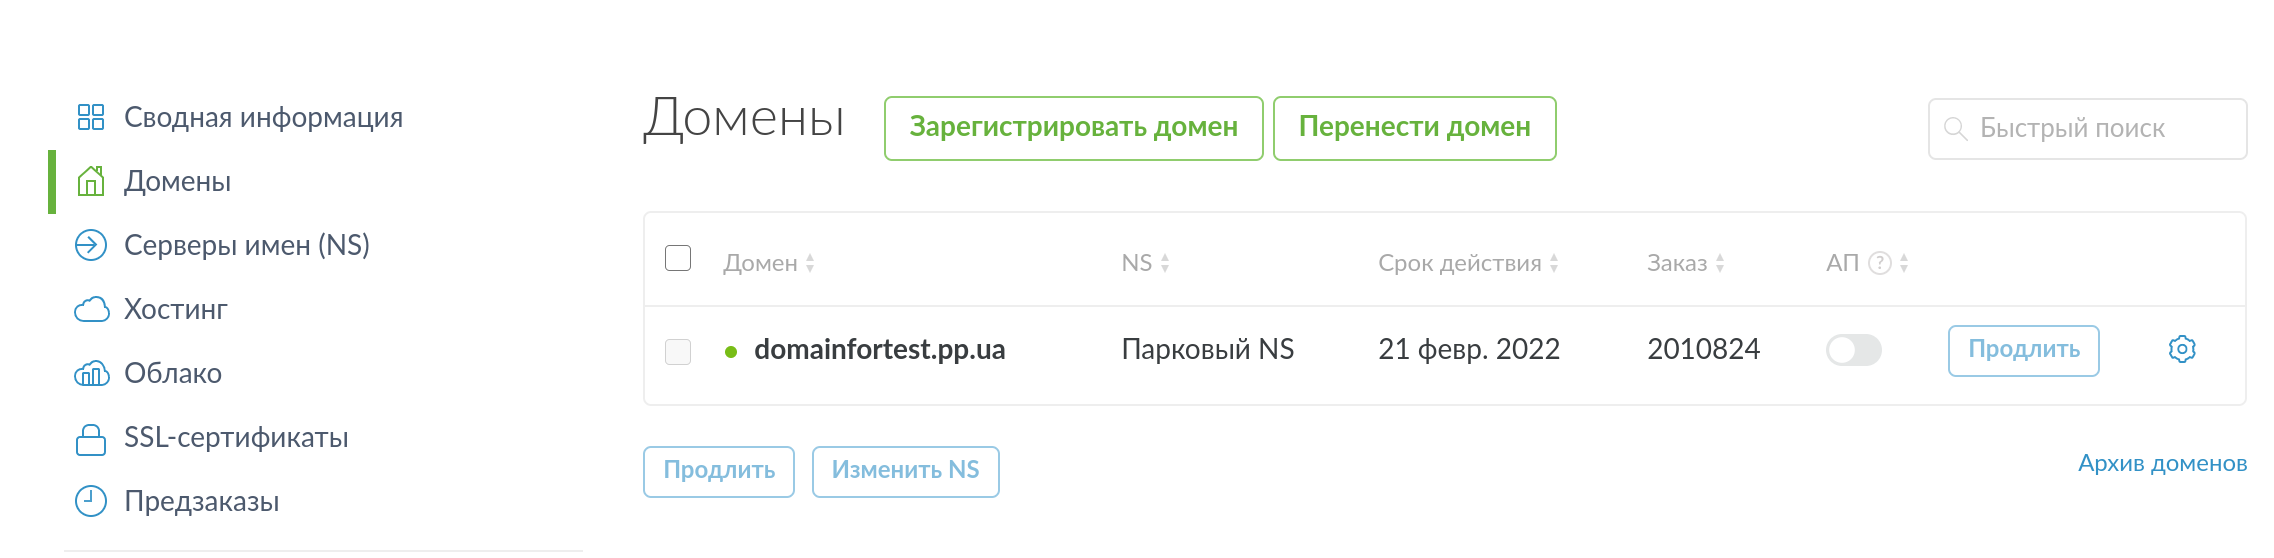Open settings gear for domainfortest.pp.ua
This screenshot has width=2274, height=558.
tap(2182, 349)
